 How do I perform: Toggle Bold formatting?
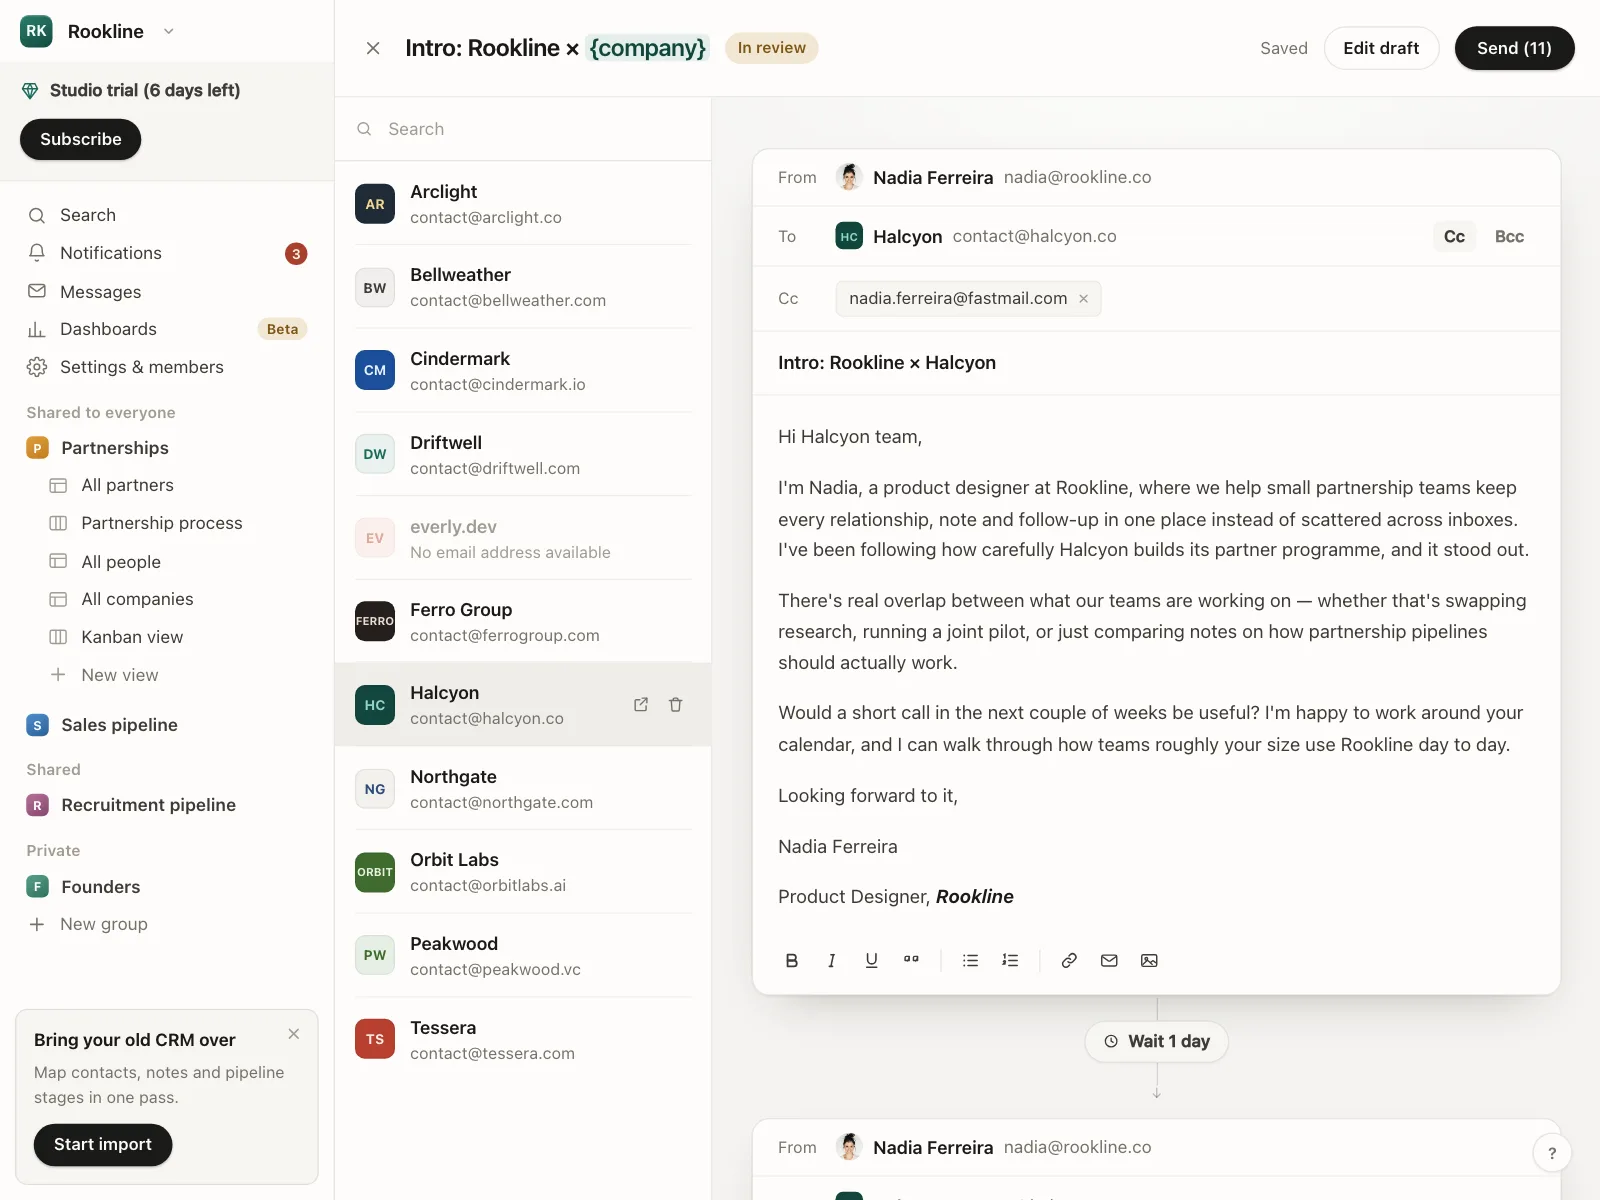(792, 960)
